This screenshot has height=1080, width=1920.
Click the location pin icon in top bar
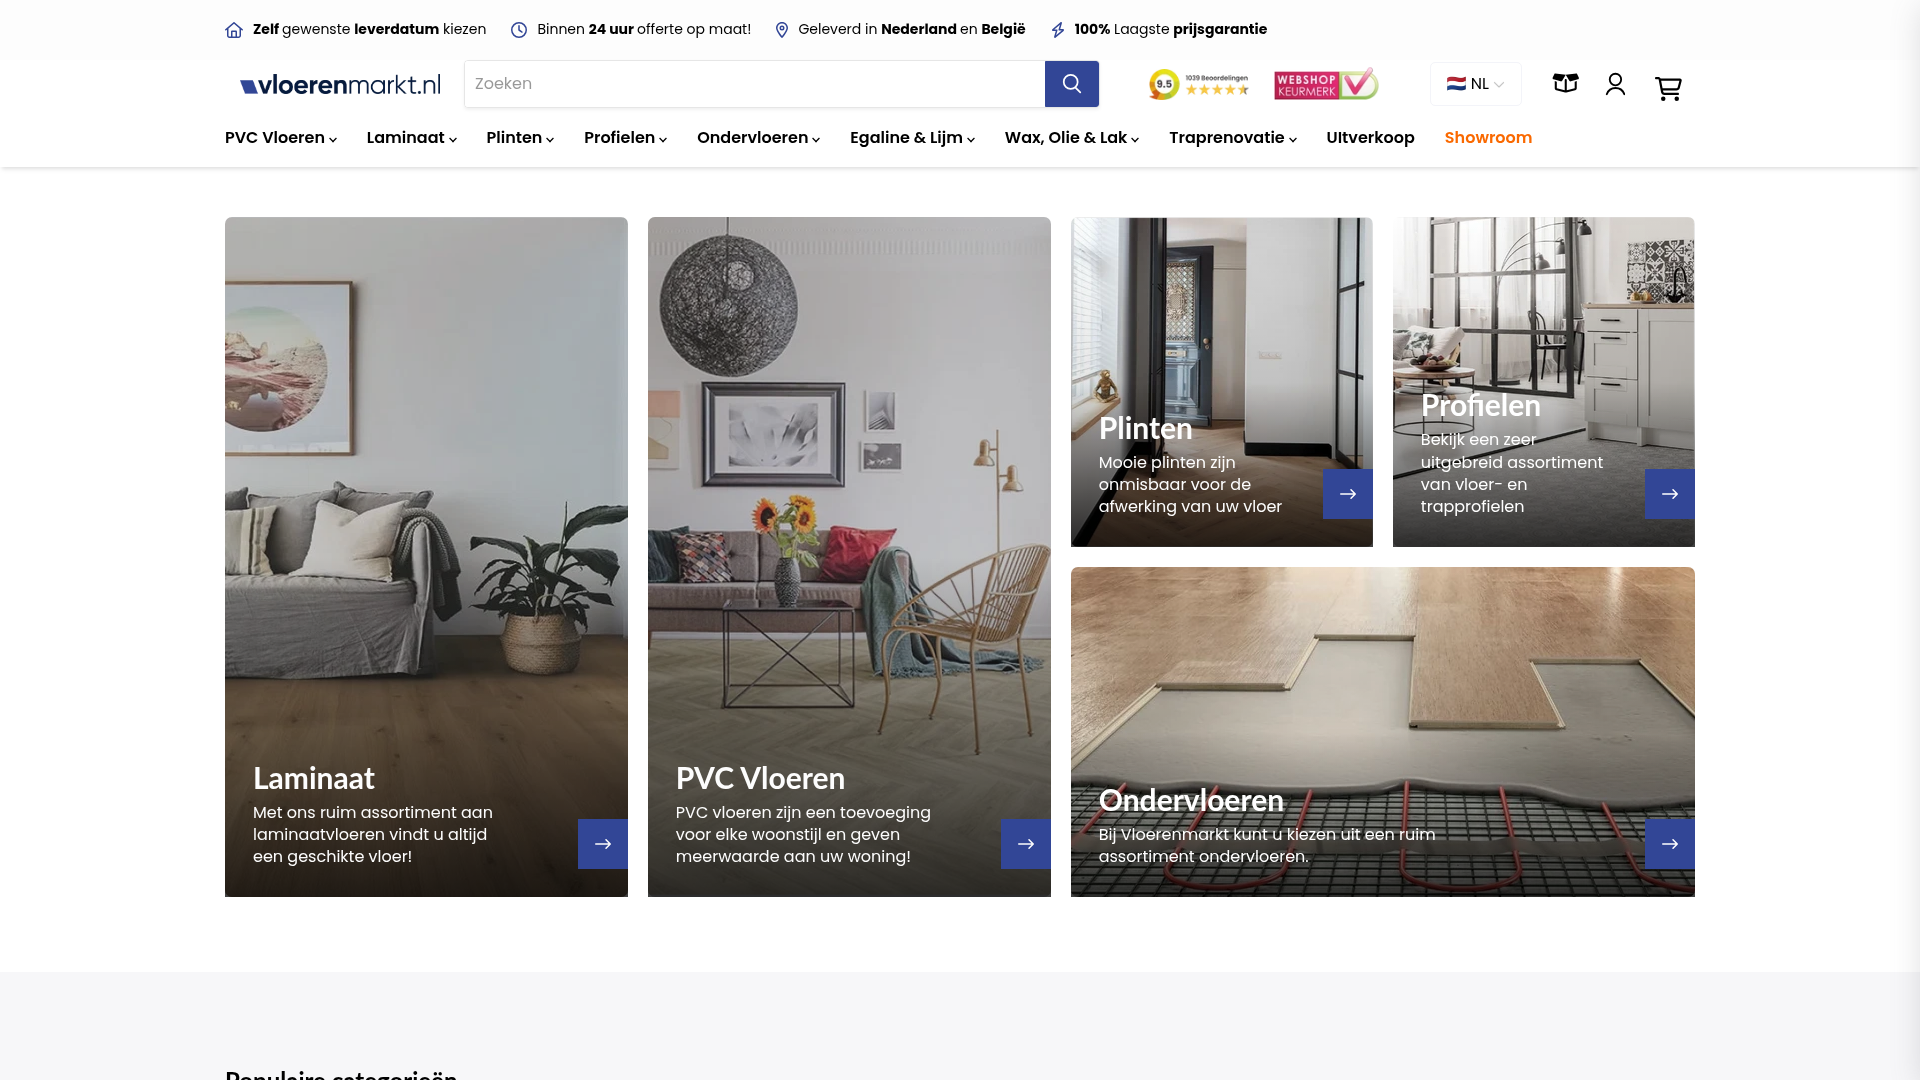(x=782, y=30)
